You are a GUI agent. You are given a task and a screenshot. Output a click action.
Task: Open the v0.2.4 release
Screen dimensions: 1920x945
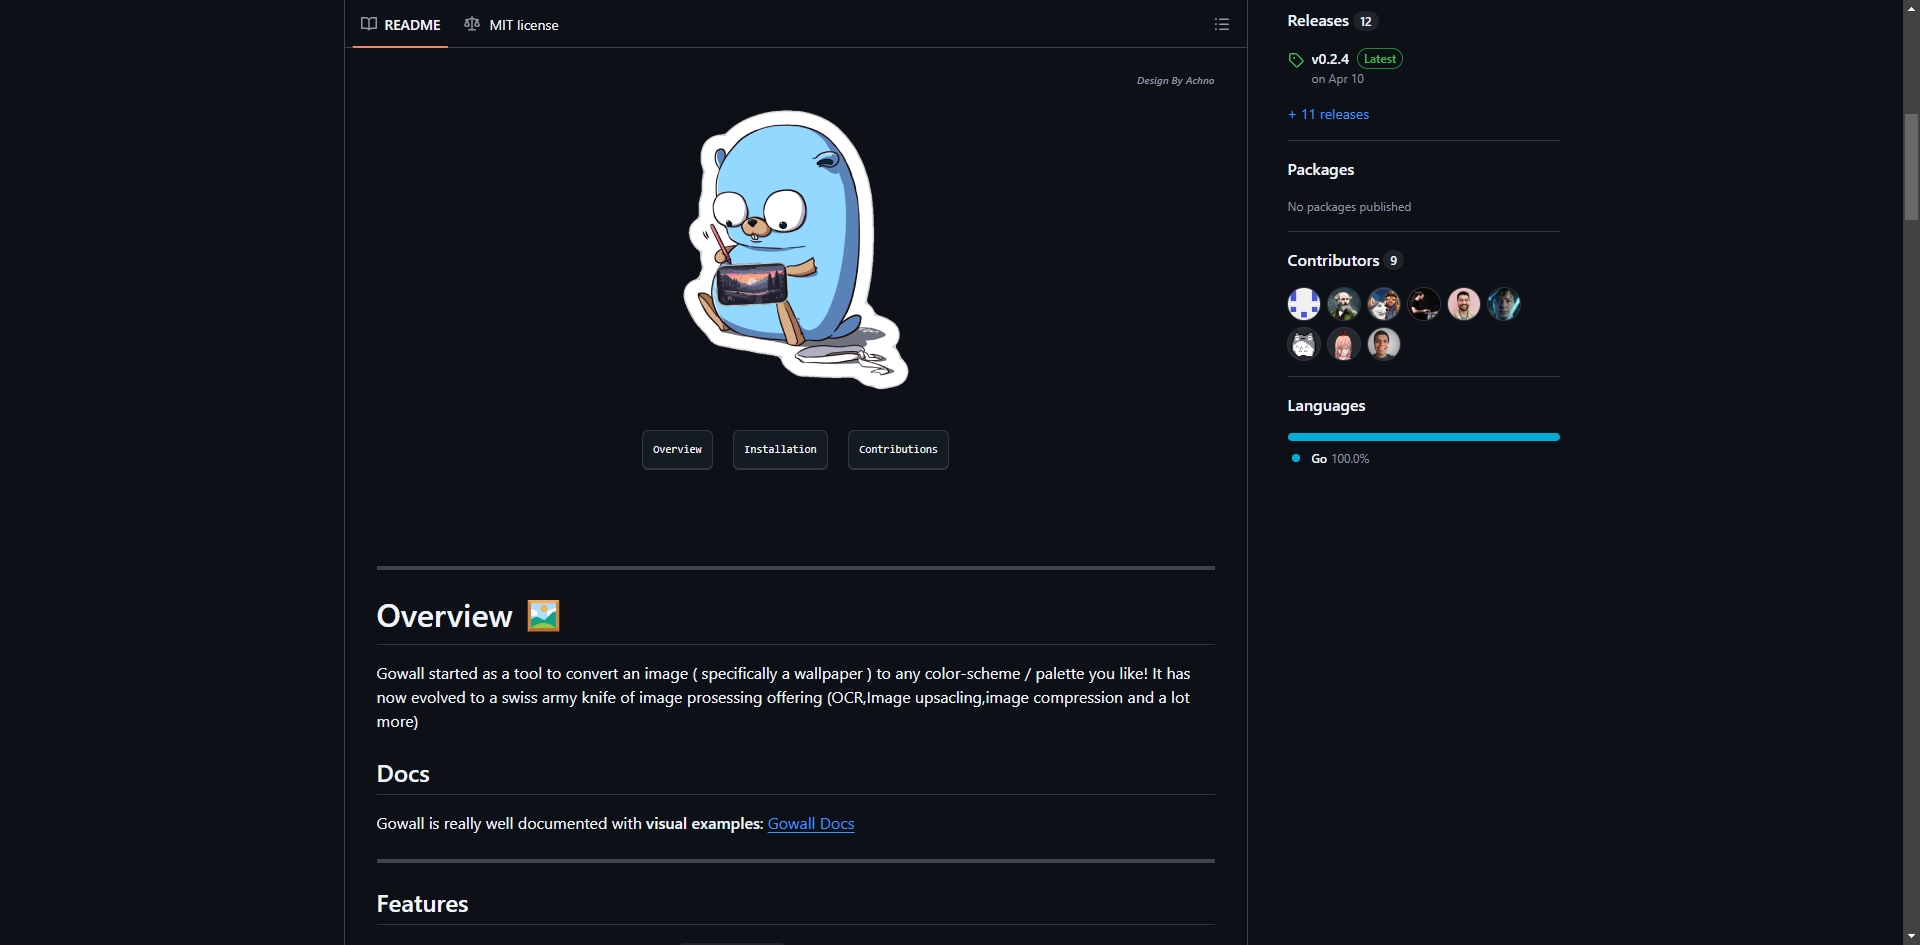click(x=1330, y=59)
